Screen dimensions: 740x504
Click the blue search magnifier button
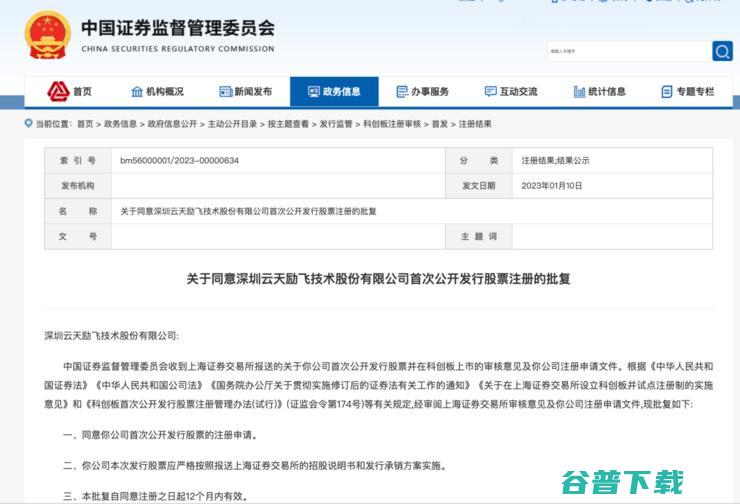tap(722, 51)
